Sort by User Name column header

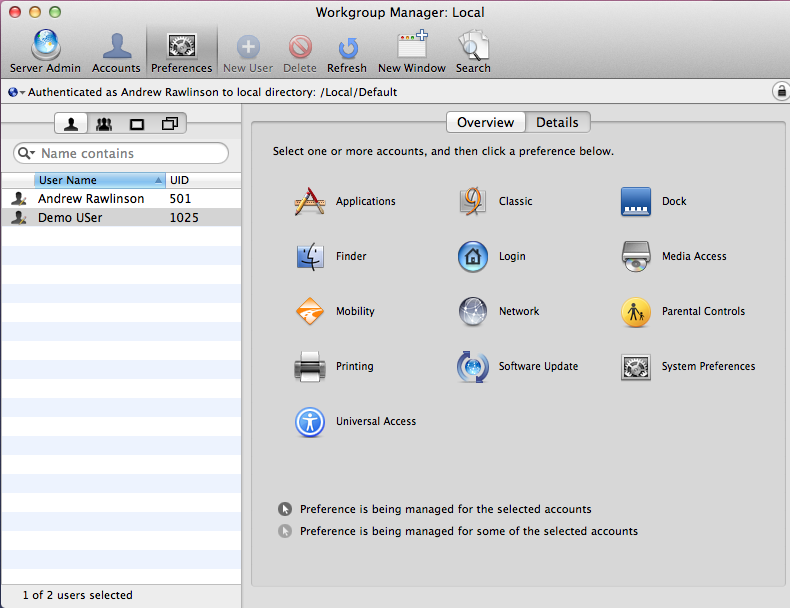(100, 180)
